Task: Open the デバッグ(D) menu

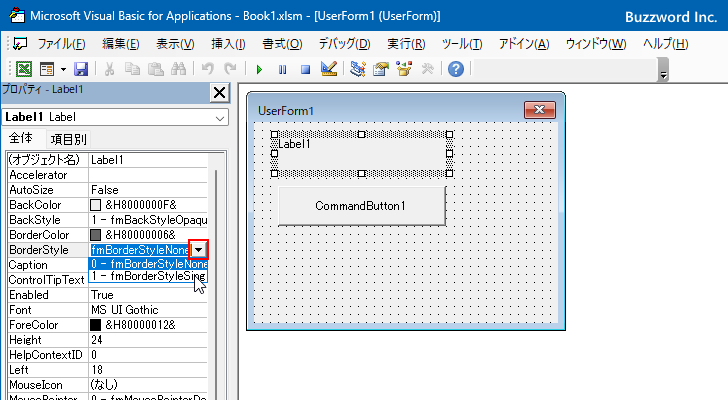Action: point(344,44)
